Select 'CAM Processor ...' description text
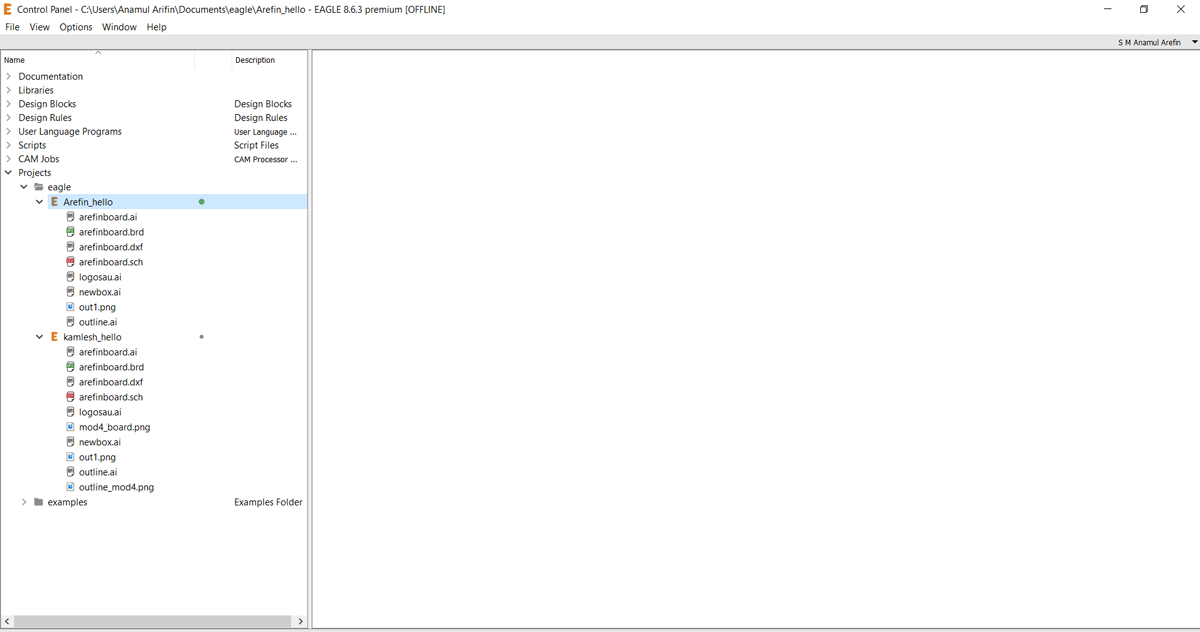Image resolution: width=1200 pixels, height=632 pixels. tap(266, 159)
